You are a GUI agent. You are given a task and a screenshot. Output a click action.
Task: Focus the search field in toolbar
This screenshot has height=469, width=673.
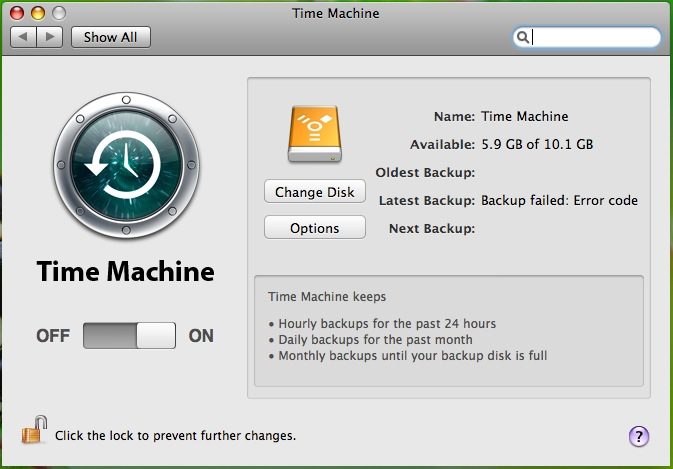click(587, 37)
